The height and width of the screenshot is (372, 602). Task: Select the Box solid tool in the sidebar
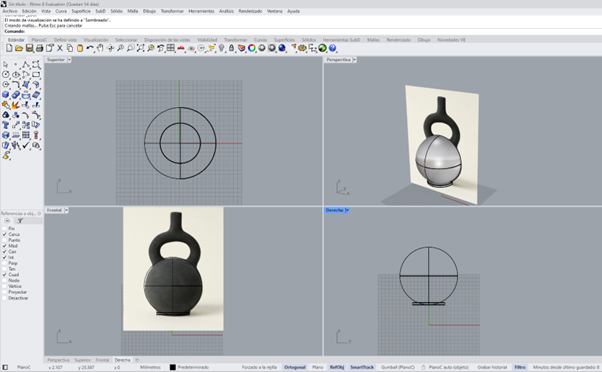pyautogui.click(x=6, y=95)
